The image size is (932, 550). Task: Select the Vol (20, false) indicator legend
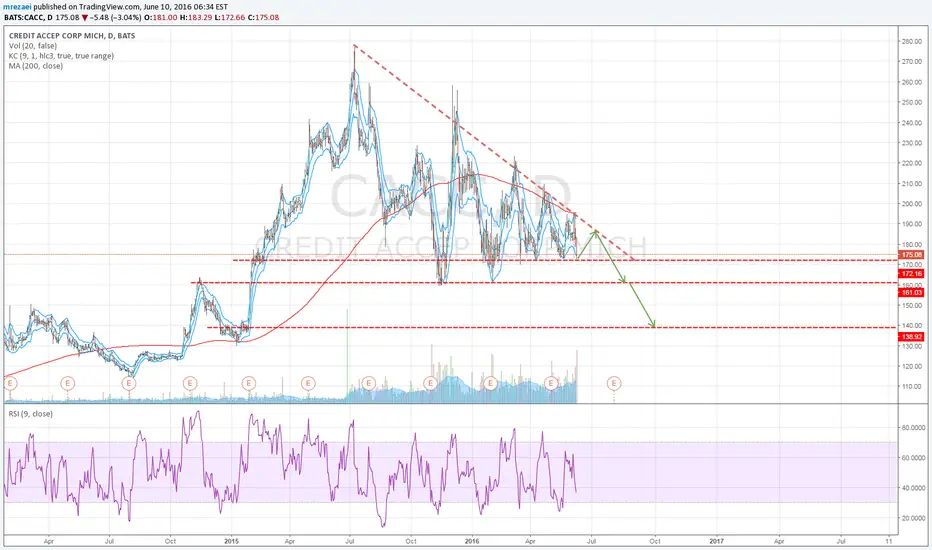point(33,46)
